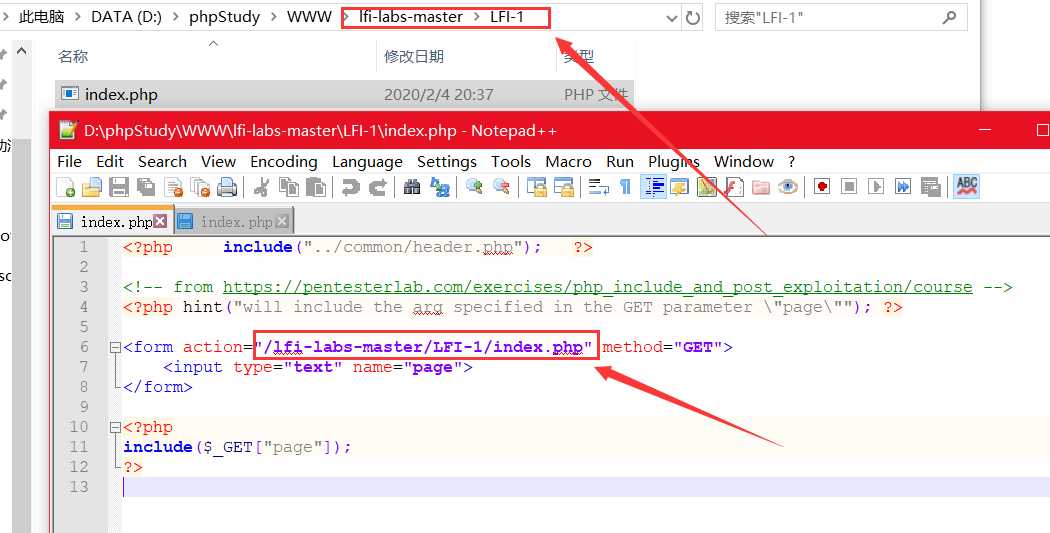Expand the address bar history dropdown chevron
Screen dimensions: 1050x533
[667, 18]
